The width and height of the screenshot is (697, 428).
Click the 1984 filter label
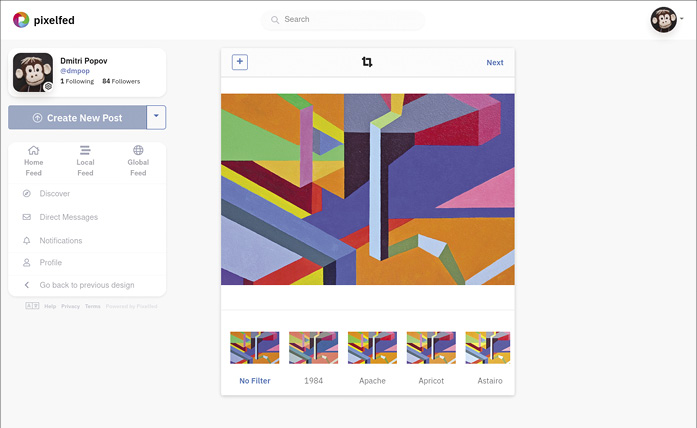[313, 381]
